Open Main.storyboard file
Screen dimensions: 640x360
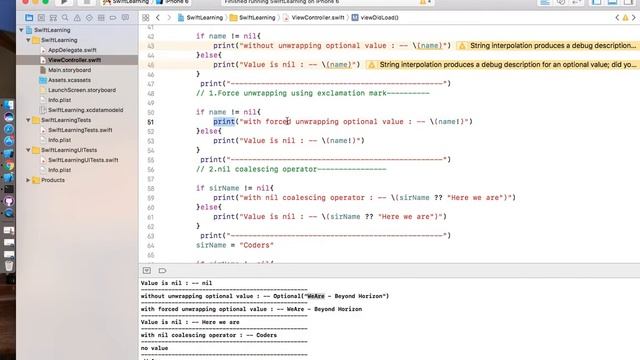pos(69,70)
